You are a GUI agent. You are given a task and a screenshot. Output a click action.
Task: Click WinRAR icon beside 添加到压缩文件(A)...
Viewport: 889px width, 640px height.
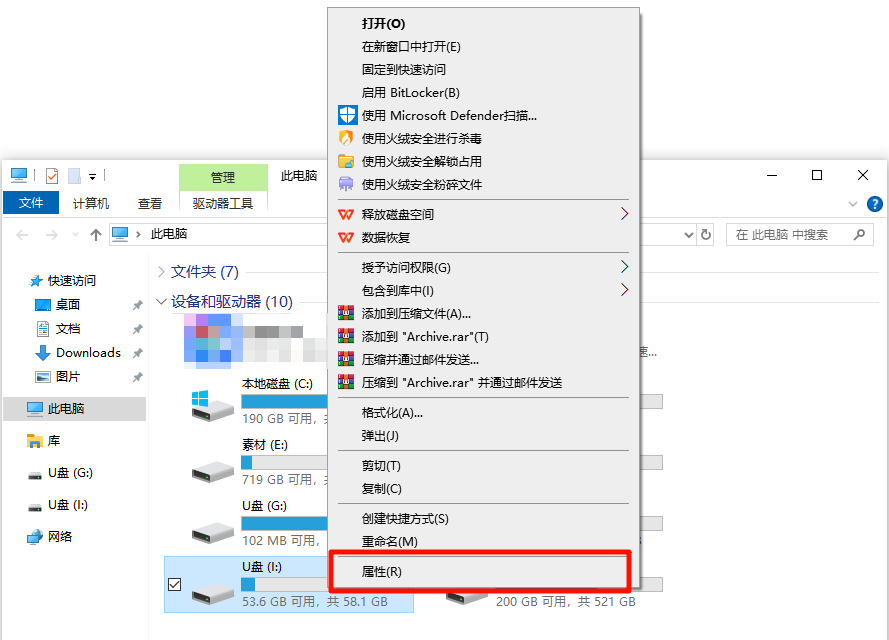coord(346,313)
